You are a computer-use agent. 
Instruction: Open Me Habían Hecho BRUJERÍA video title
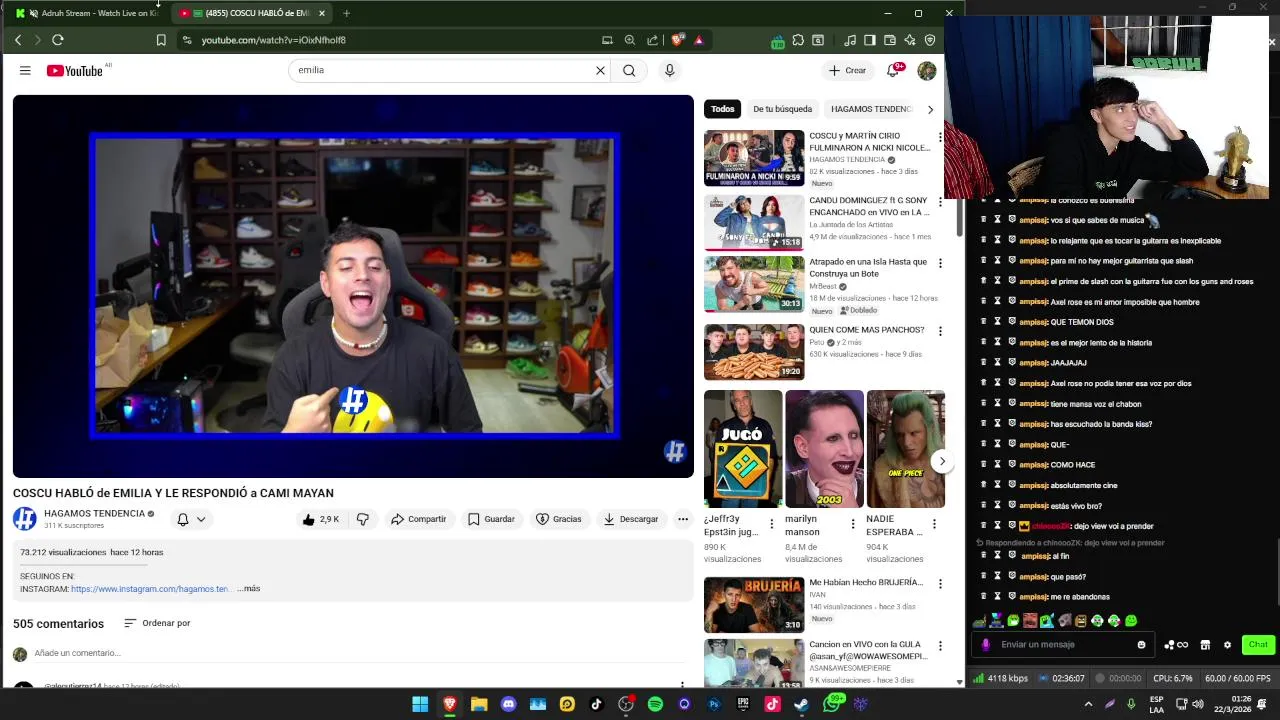coord(866,582)
